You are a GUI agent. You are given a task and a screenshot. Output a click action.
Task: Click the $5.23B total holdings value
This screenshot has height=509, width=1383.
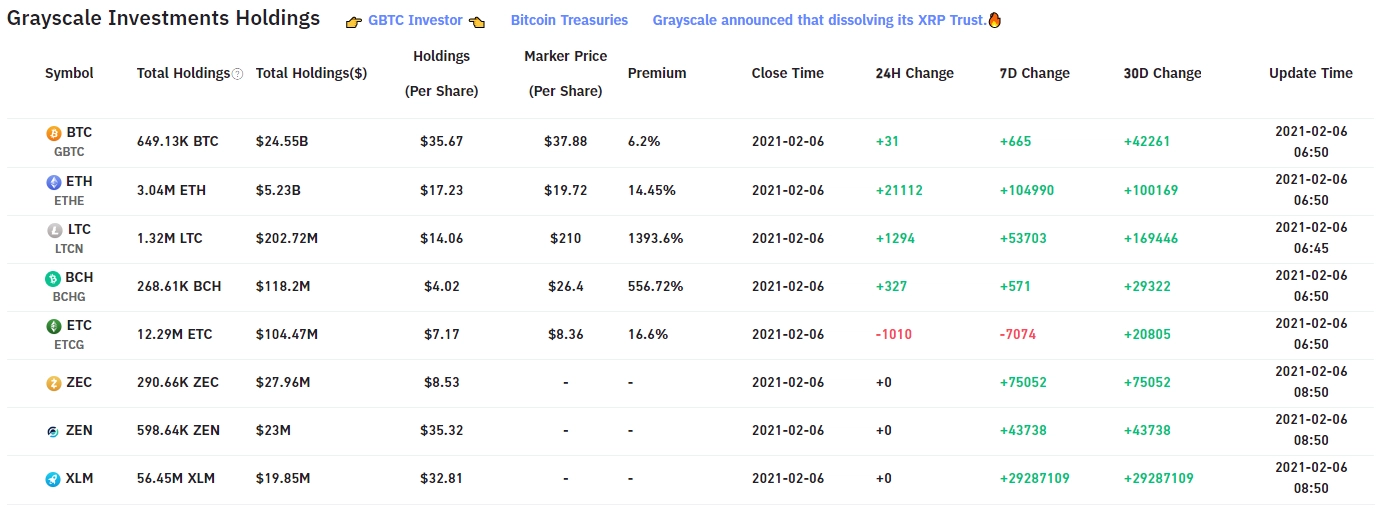279,190
